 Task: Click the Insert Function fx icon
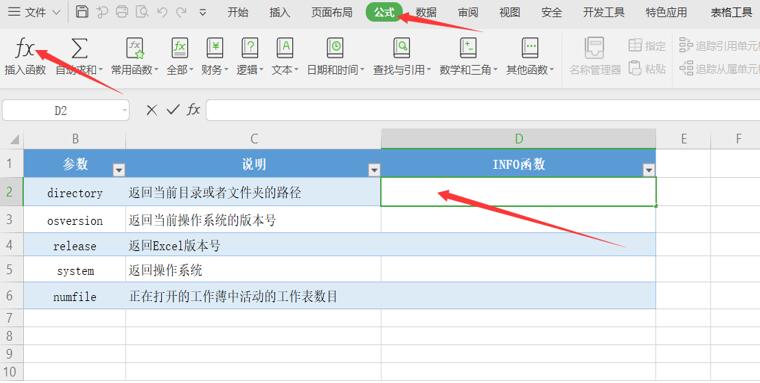[25, 48]
